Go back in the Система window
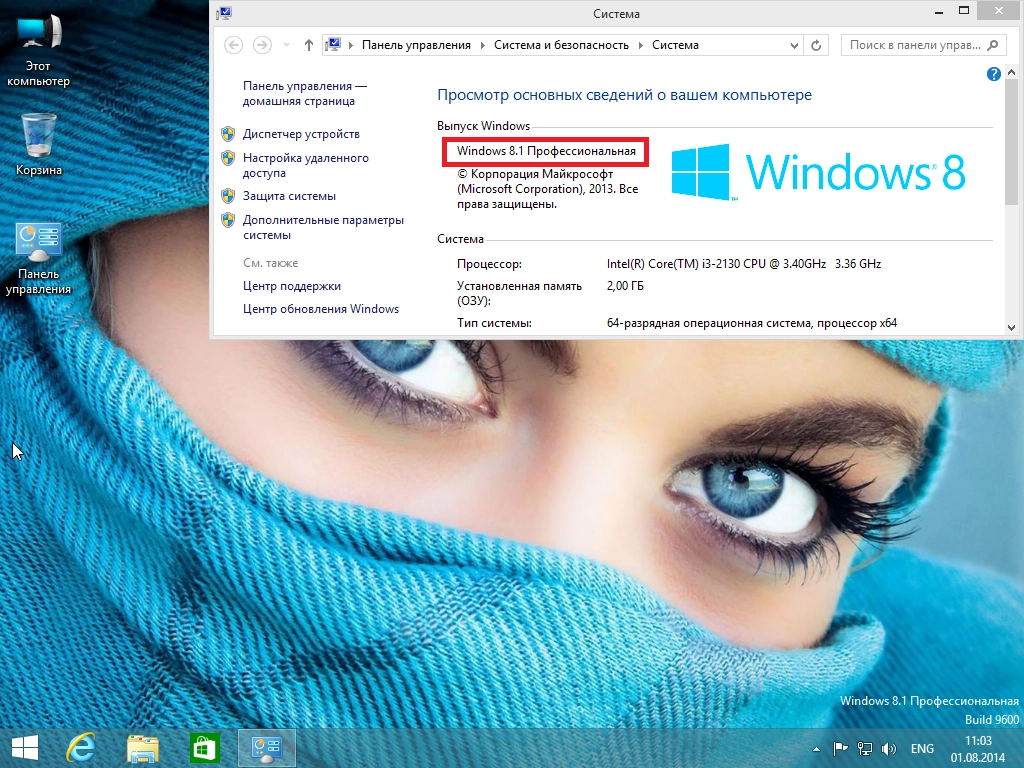1024x768 pixels. click(x=233, y=45)
